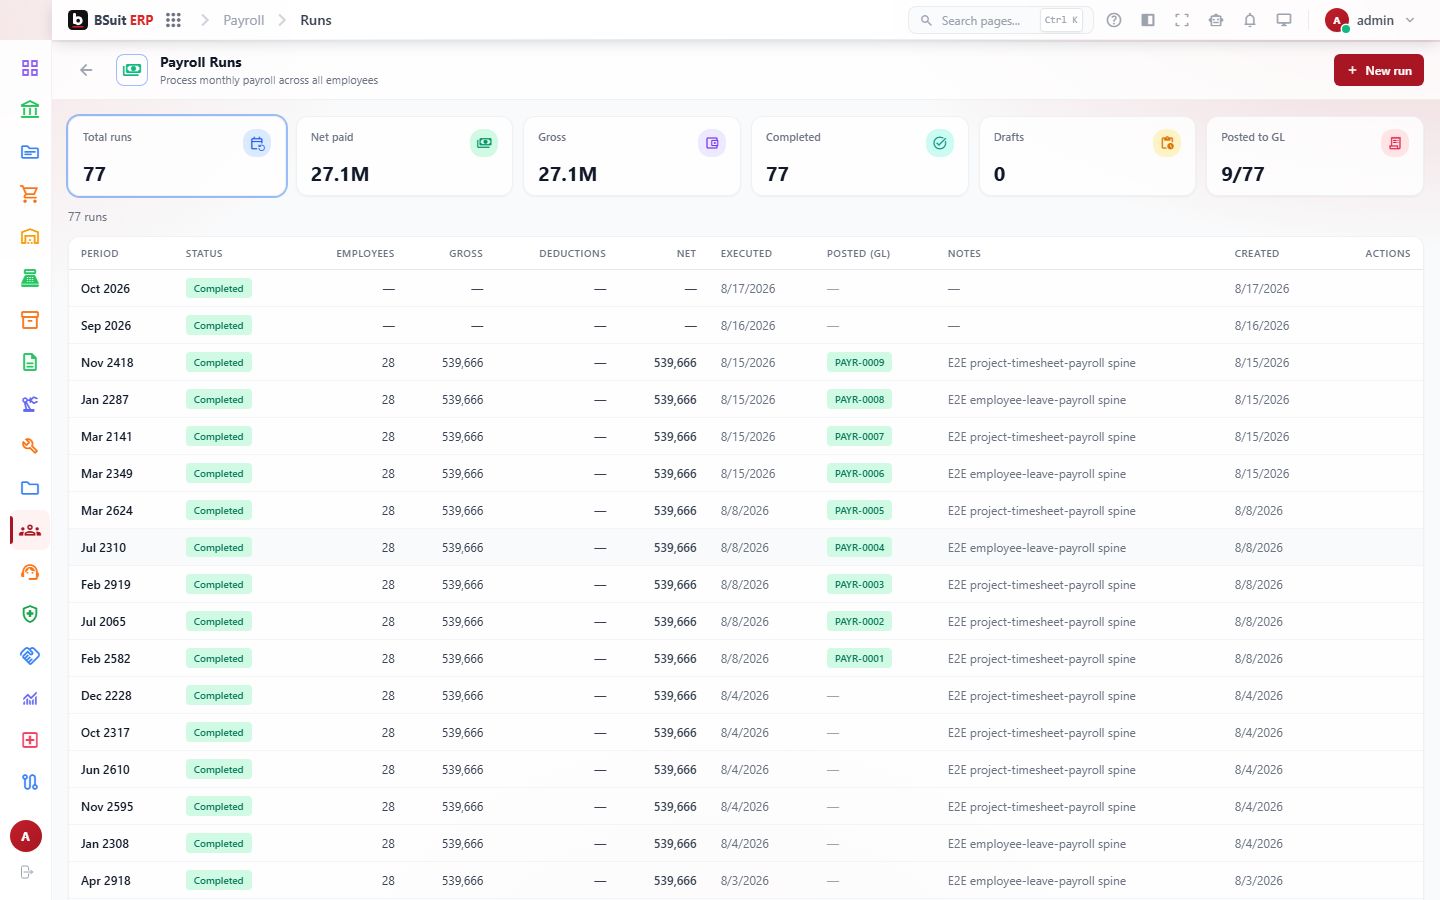This screenshot has width=1440, height=900.
Task: Select the people HR sidebar module
Action: click(x=30, y=530)
